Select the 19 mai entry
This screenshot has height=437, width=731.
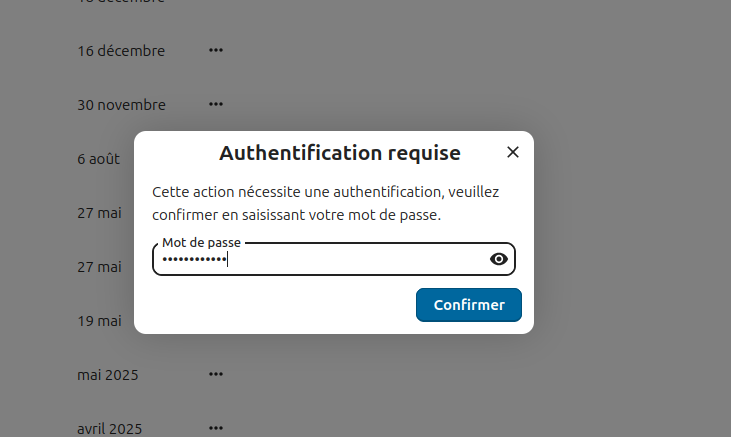click(99, 321)
